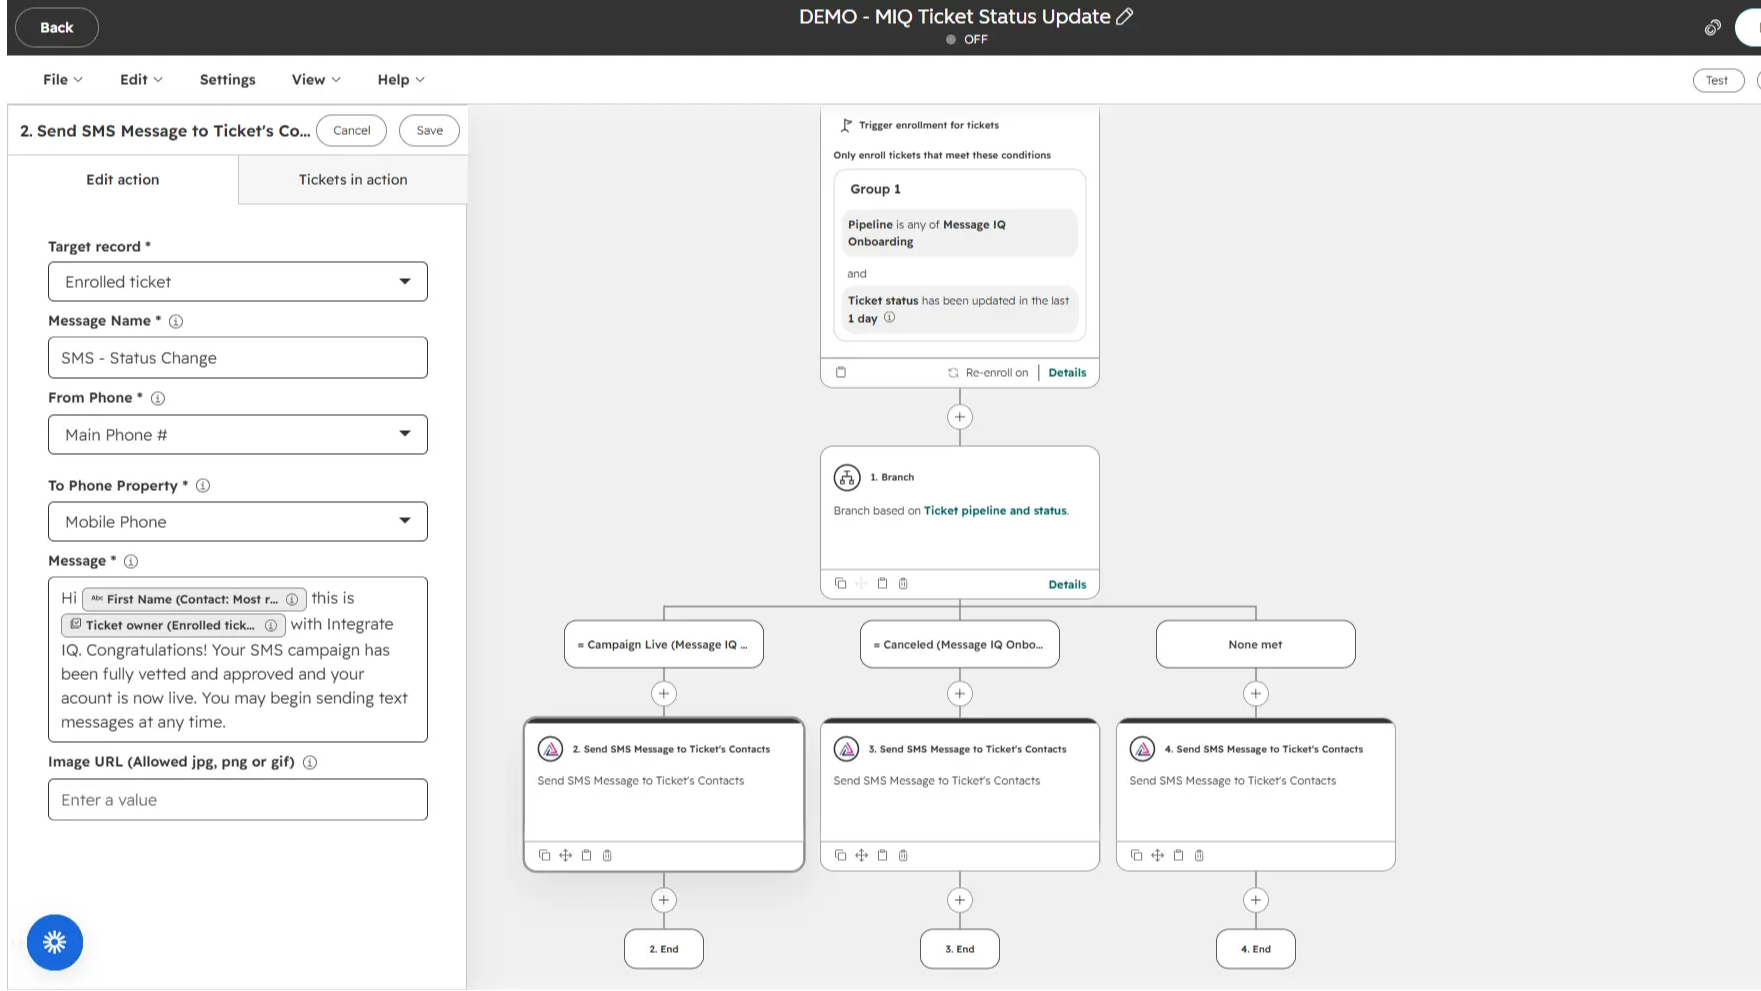
Task: Click the Canceled branch label box
Action: tap(960, 645)
